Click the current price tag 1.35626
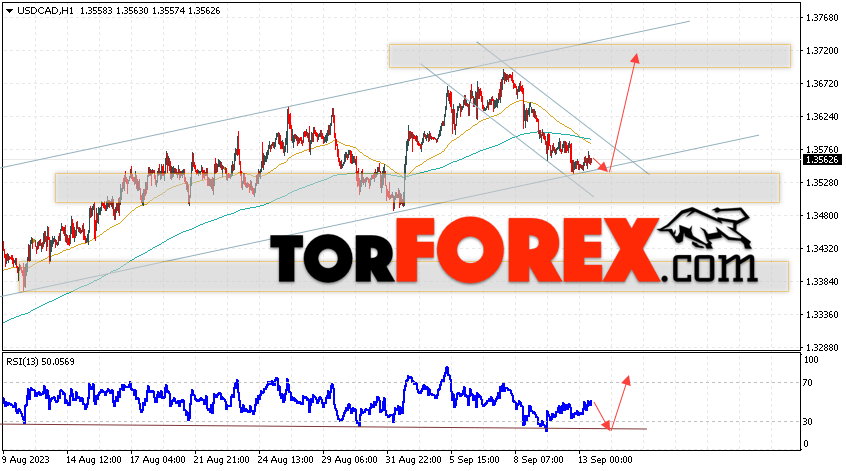This screenshot has width=846, height=471. coord(822,160)
